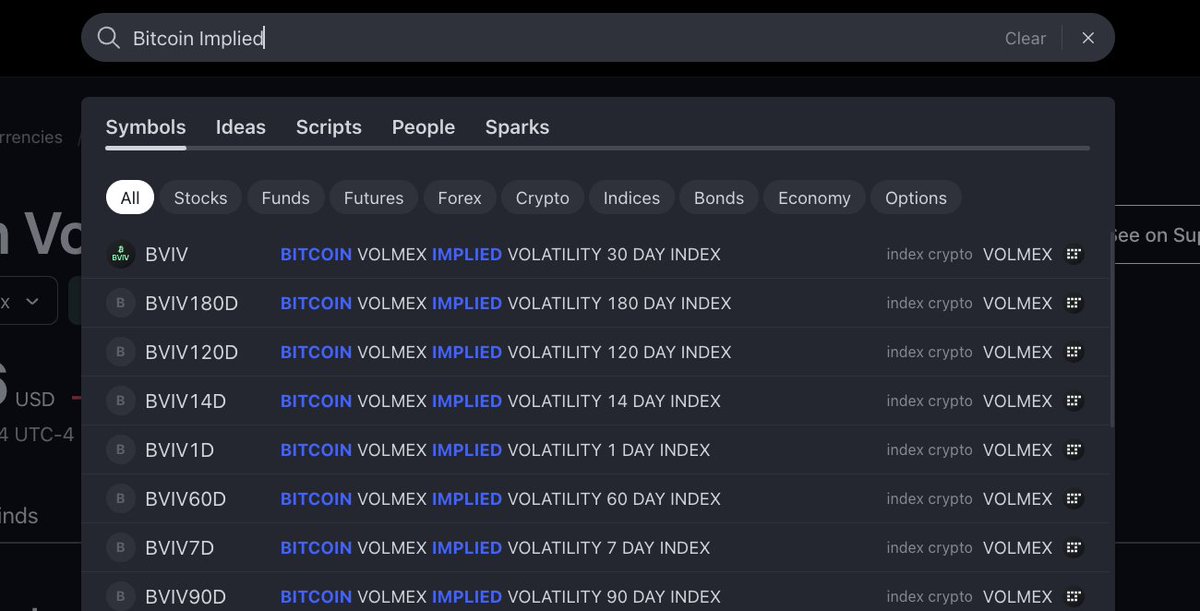Filter results by Options

(x=916, y=198)
